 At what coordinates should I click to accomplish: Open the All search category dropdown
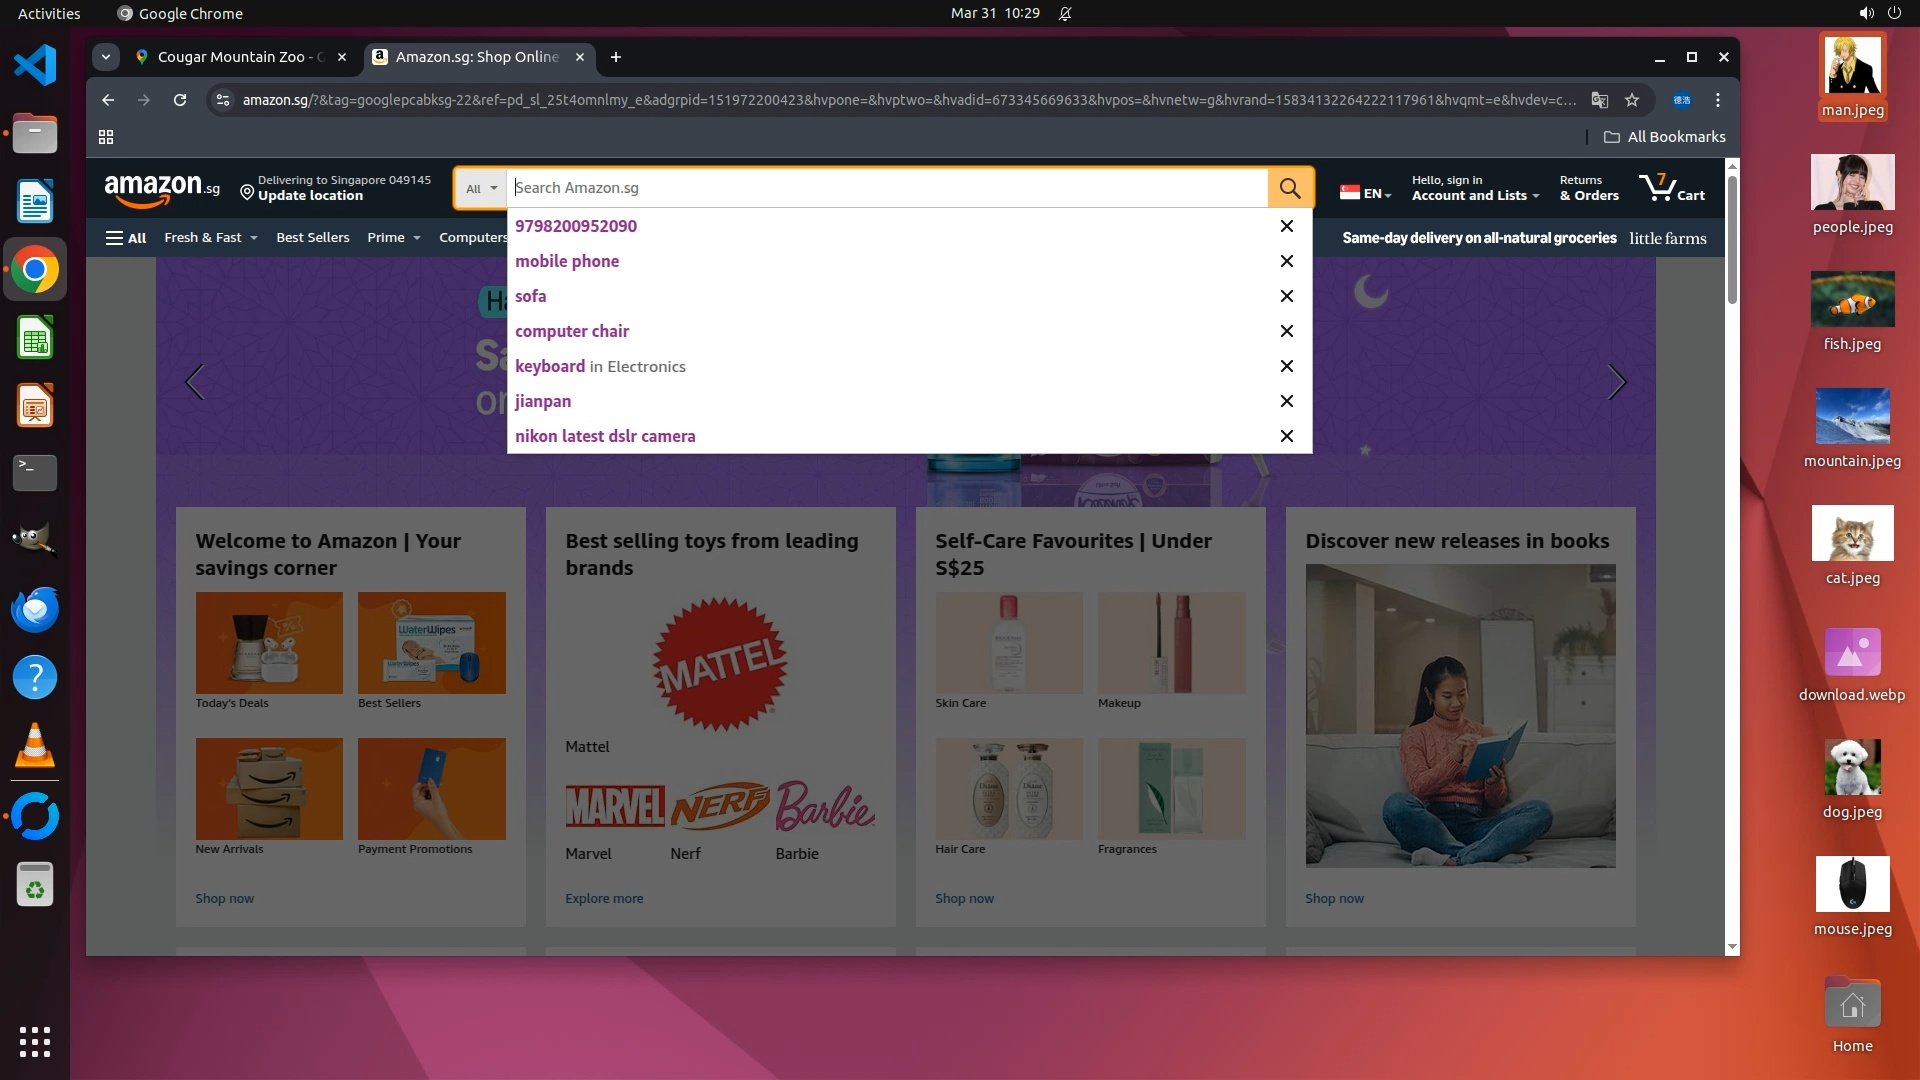click(481, 188)
